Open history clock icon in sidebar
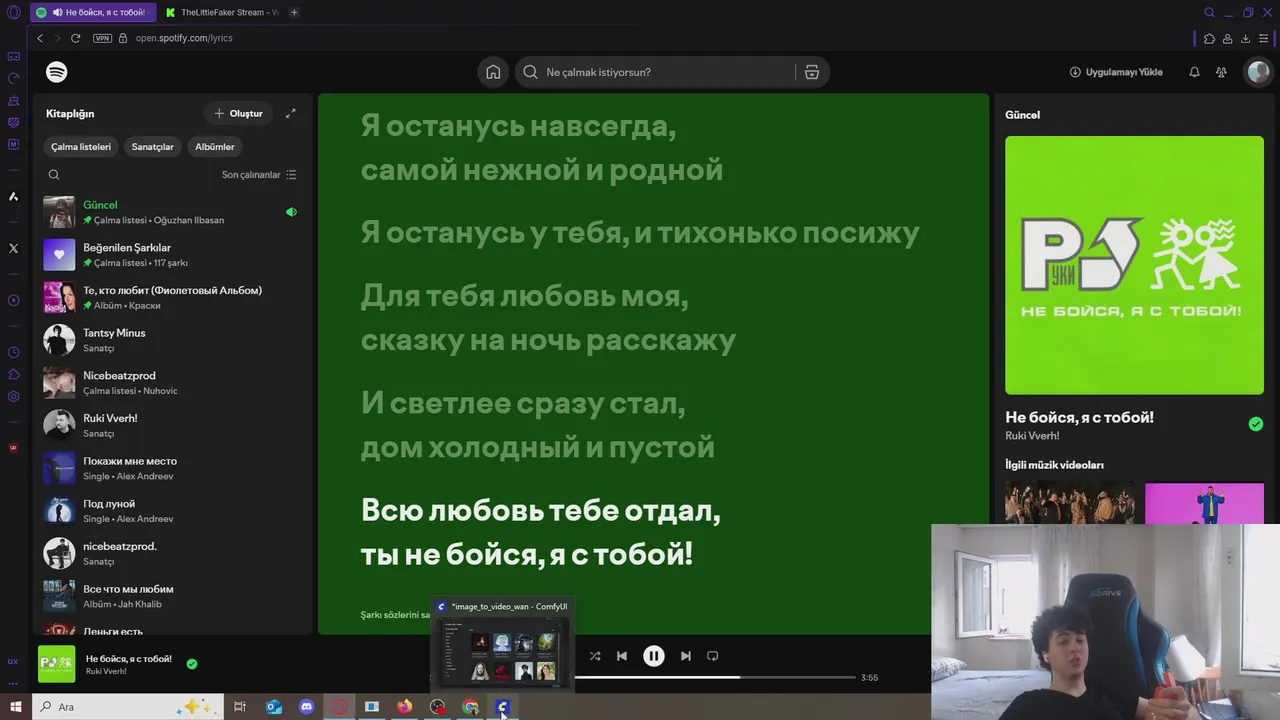The width and height of the screenshot is (1280, 720). click(x=13, y=352)
